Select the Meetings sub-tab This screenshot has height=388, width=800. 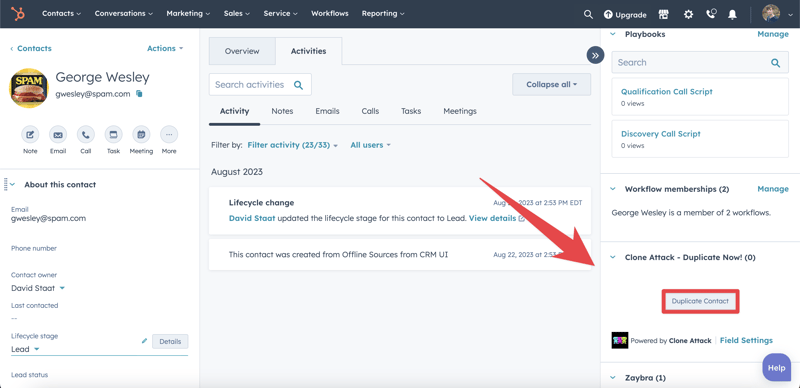[x=460, y=111]
